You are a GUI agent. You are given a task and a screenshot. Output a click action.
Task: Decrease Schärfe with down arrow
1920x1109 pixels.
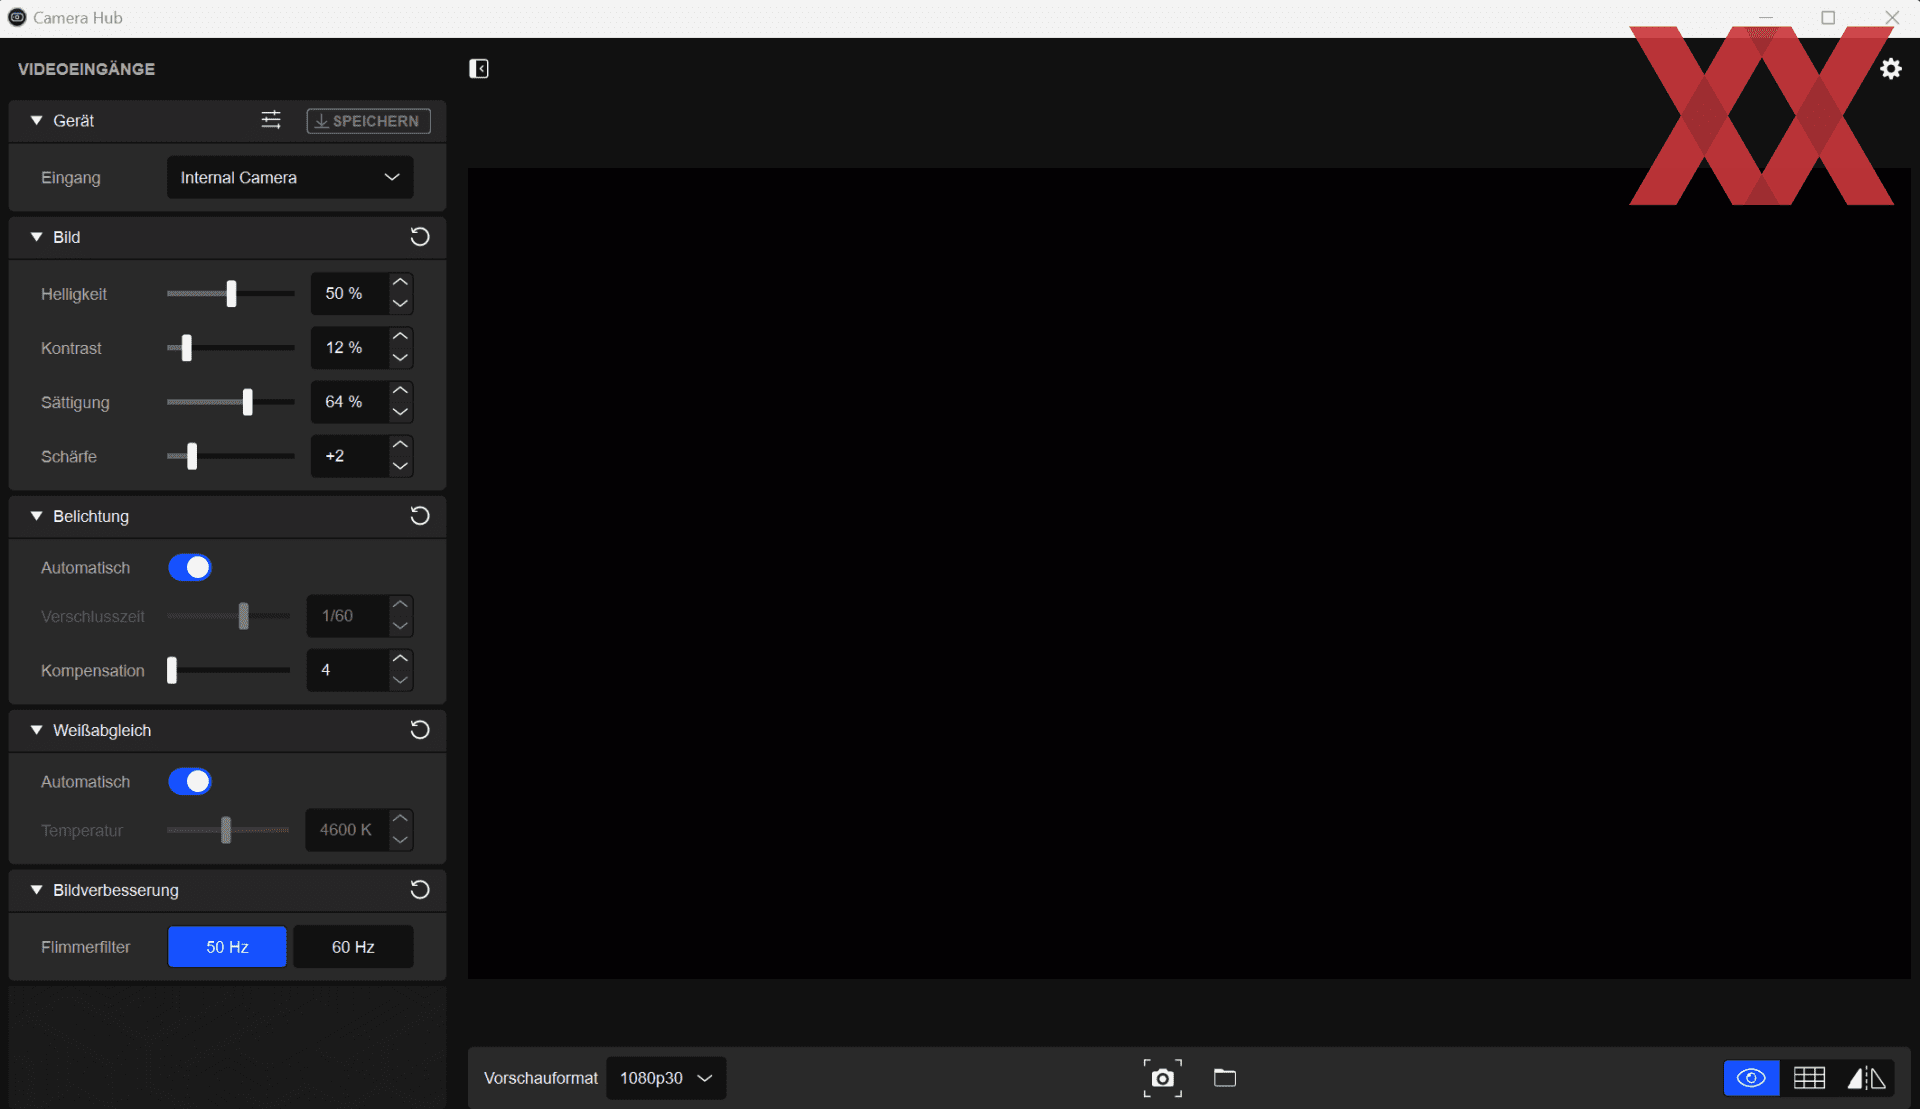[x=400, y=466]
